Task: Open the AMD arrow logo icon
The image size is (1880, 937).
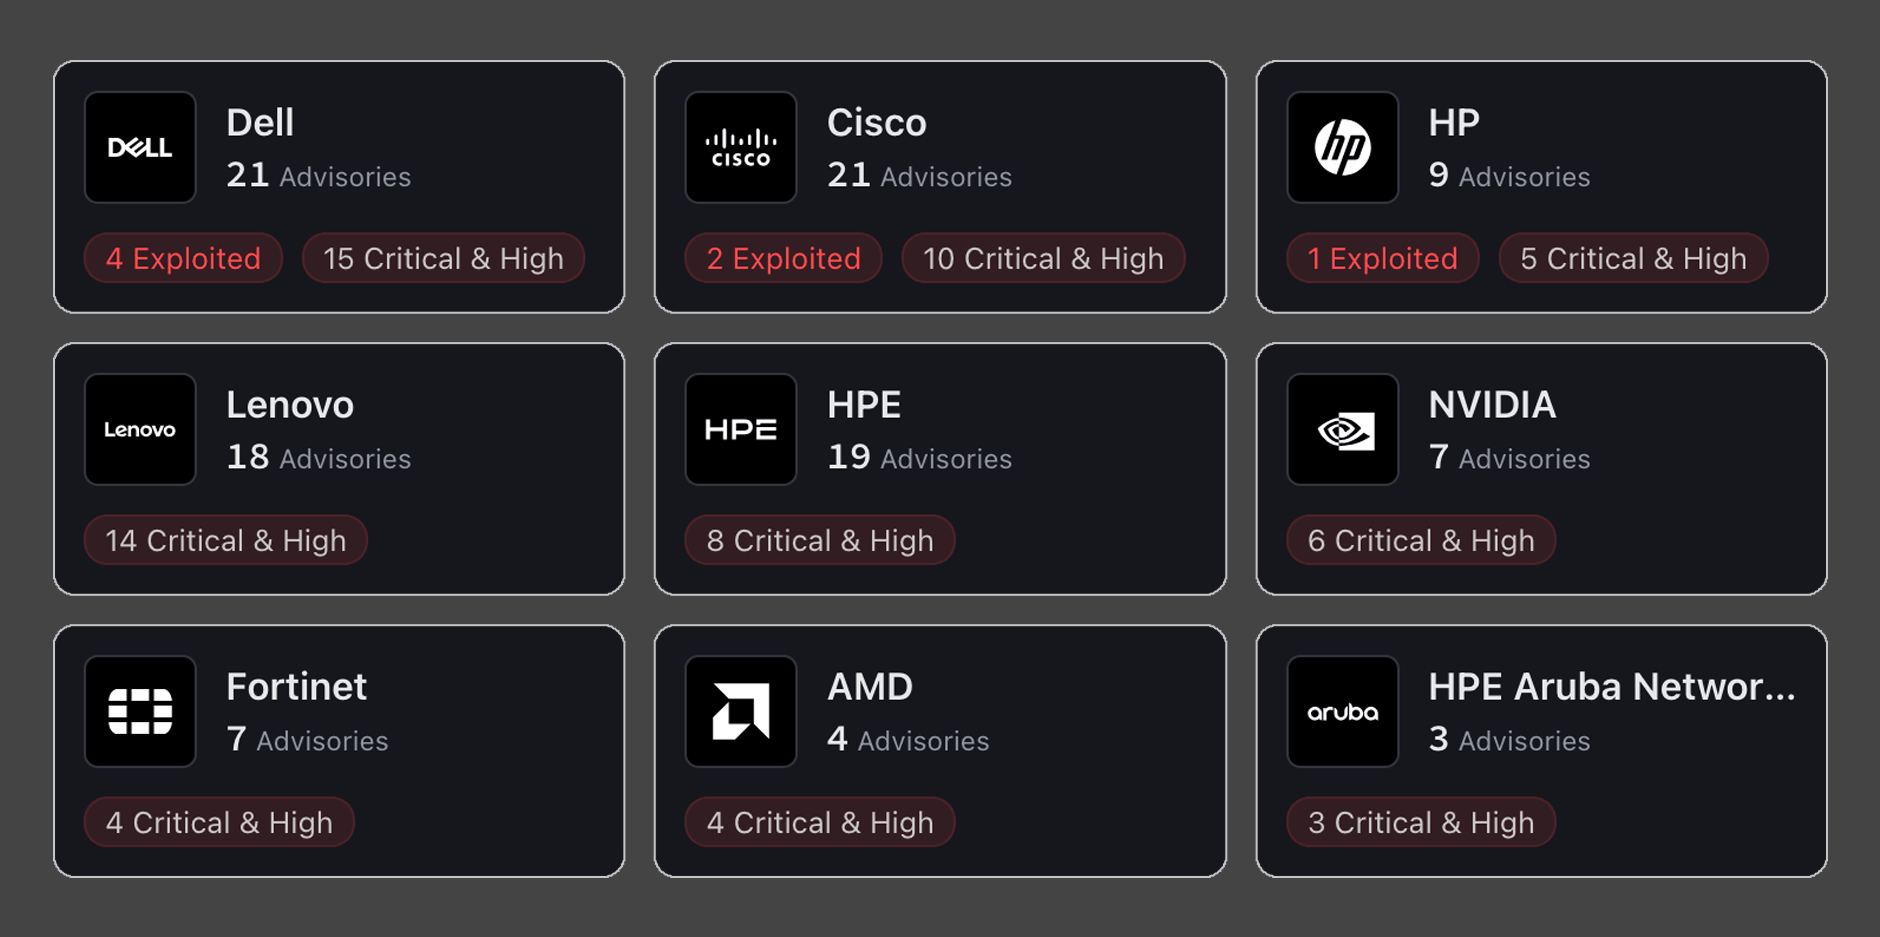Action: click(x=741, y=711)
